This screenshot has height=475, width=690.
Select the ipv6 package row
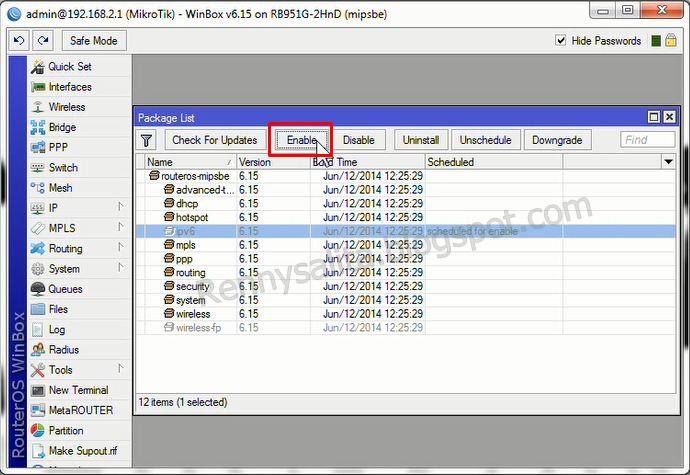[x=405, y=231]
